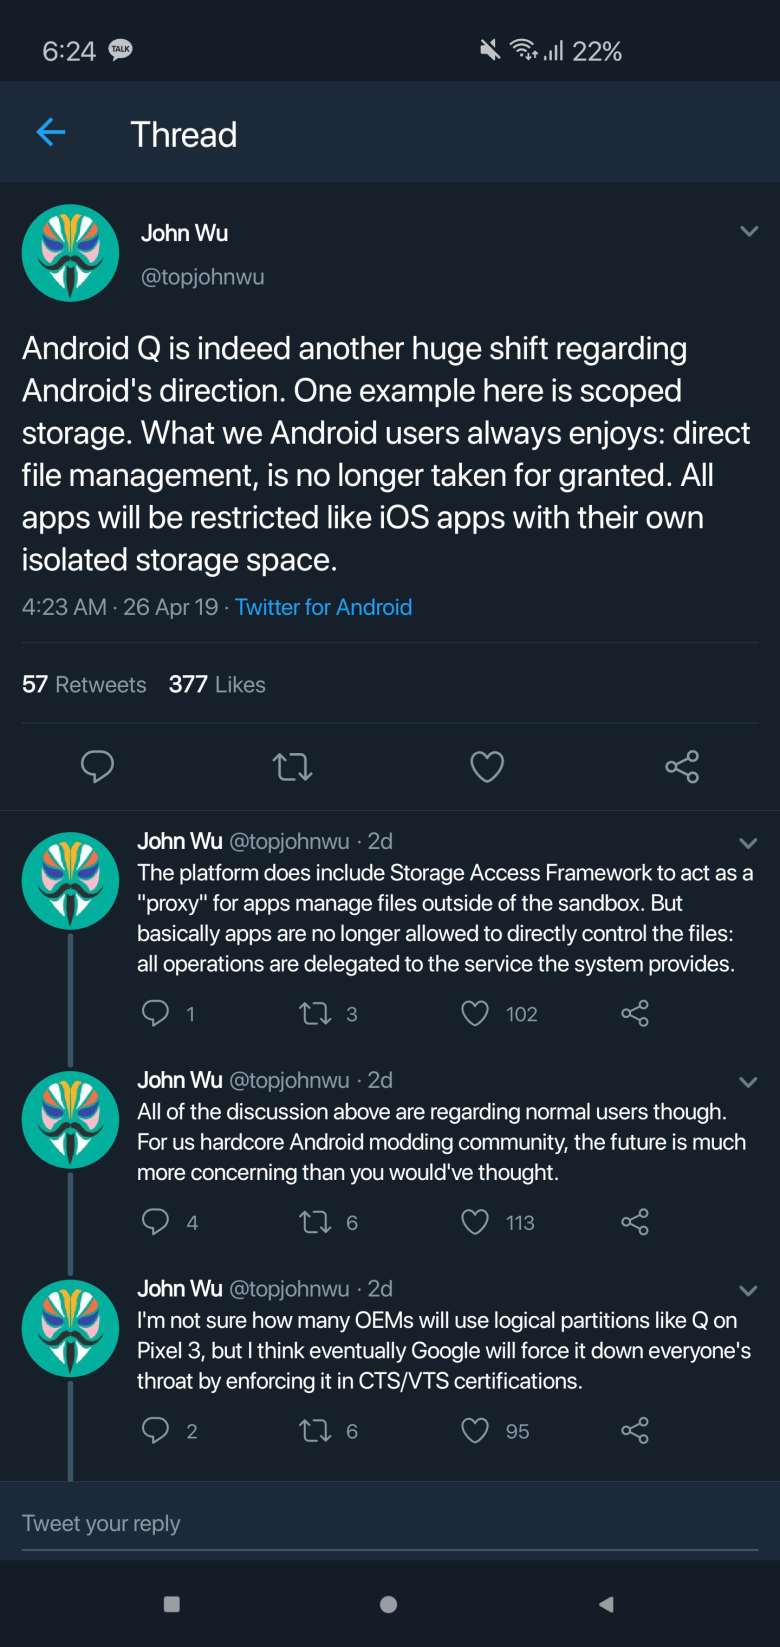This screenshot has height=1647, width=780.
Task: View the 377 Likes list
Action: pyautogui.click(x=217, y=685)
